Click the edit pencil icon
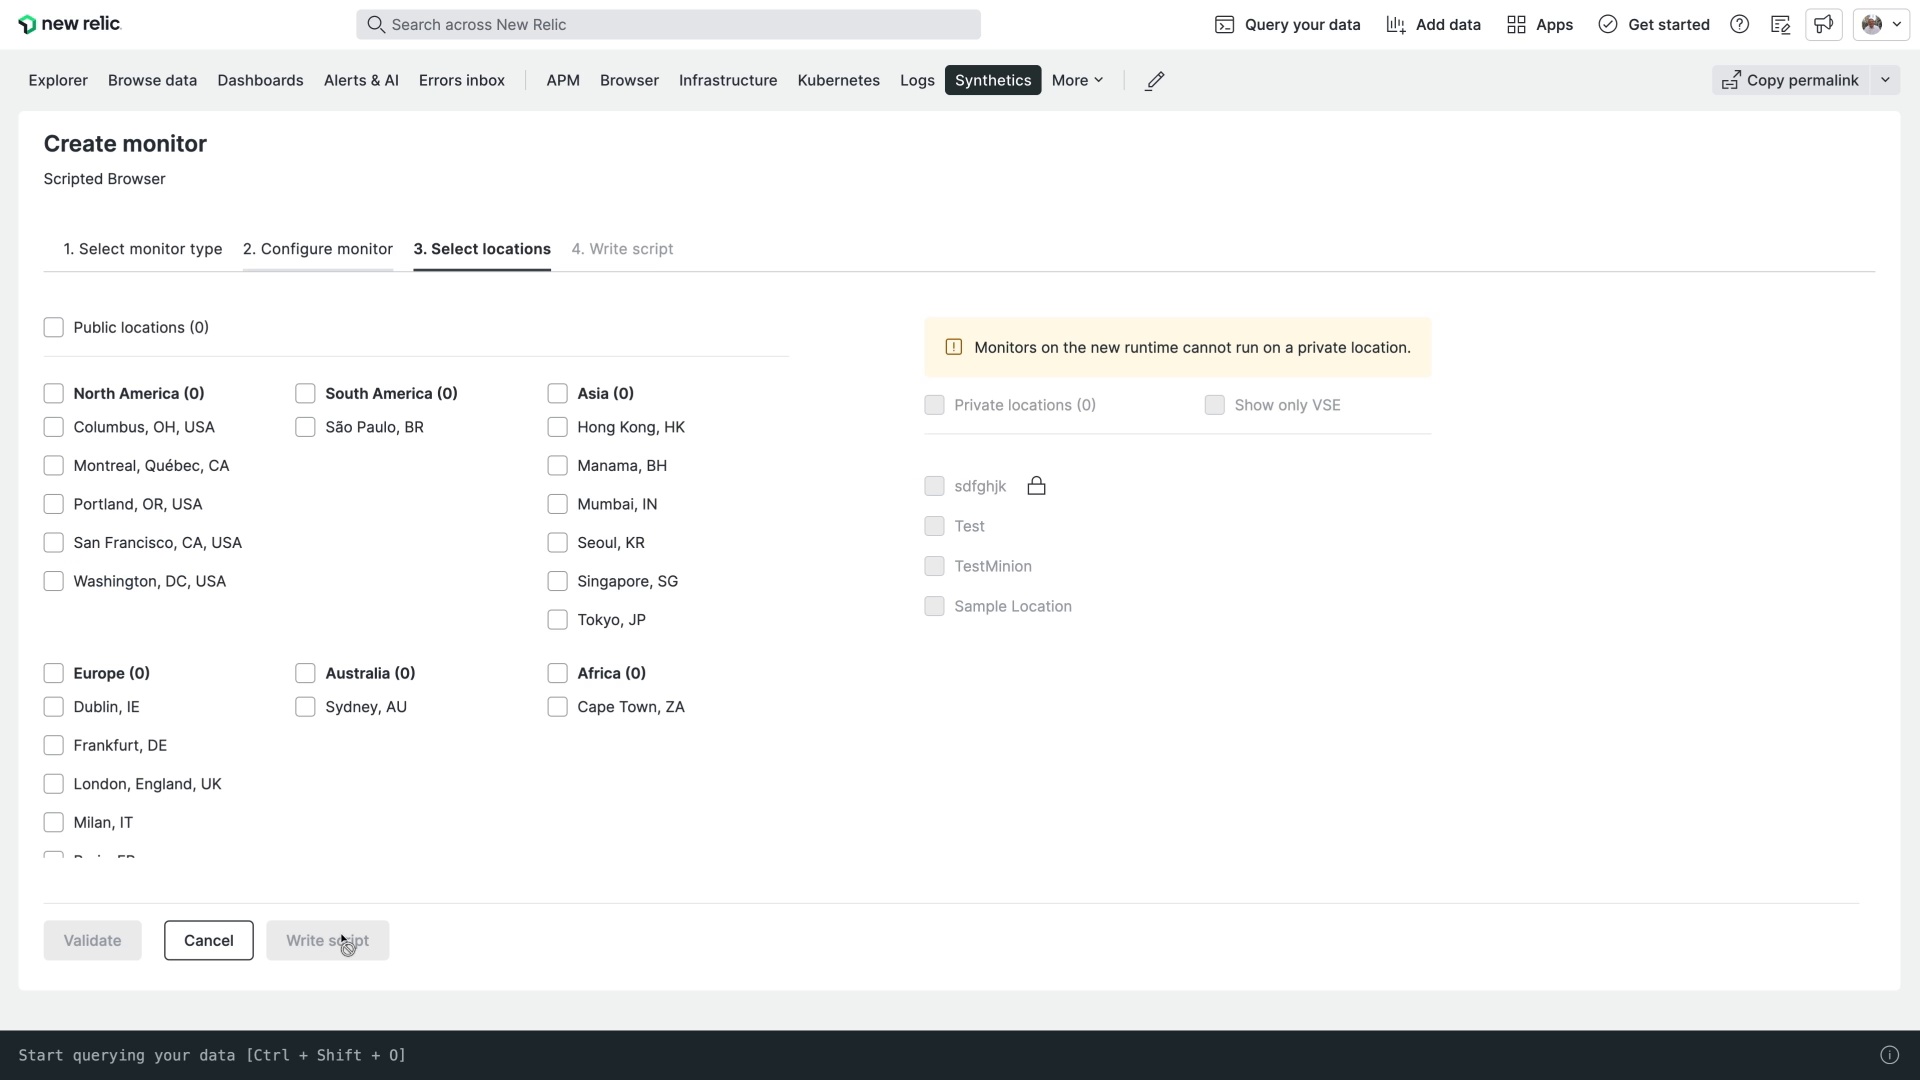This screenshot has height=1080, width=1920. (x=1155, y=79)
